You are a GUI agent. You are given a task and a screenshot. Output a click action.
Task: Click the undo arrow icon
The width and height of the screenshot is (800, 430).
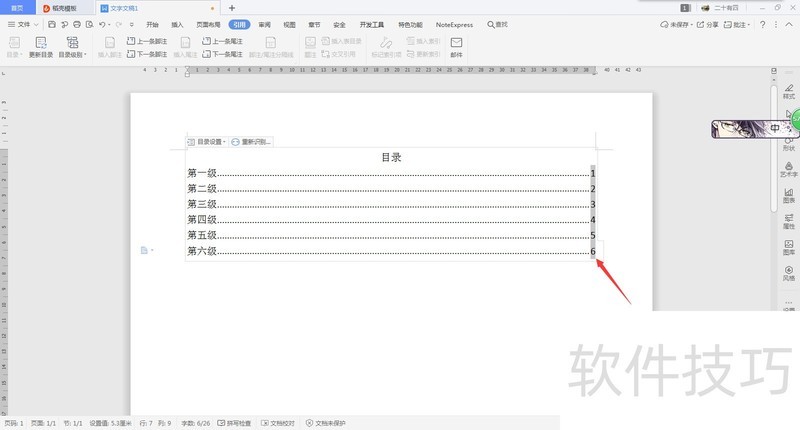(102, 24)
